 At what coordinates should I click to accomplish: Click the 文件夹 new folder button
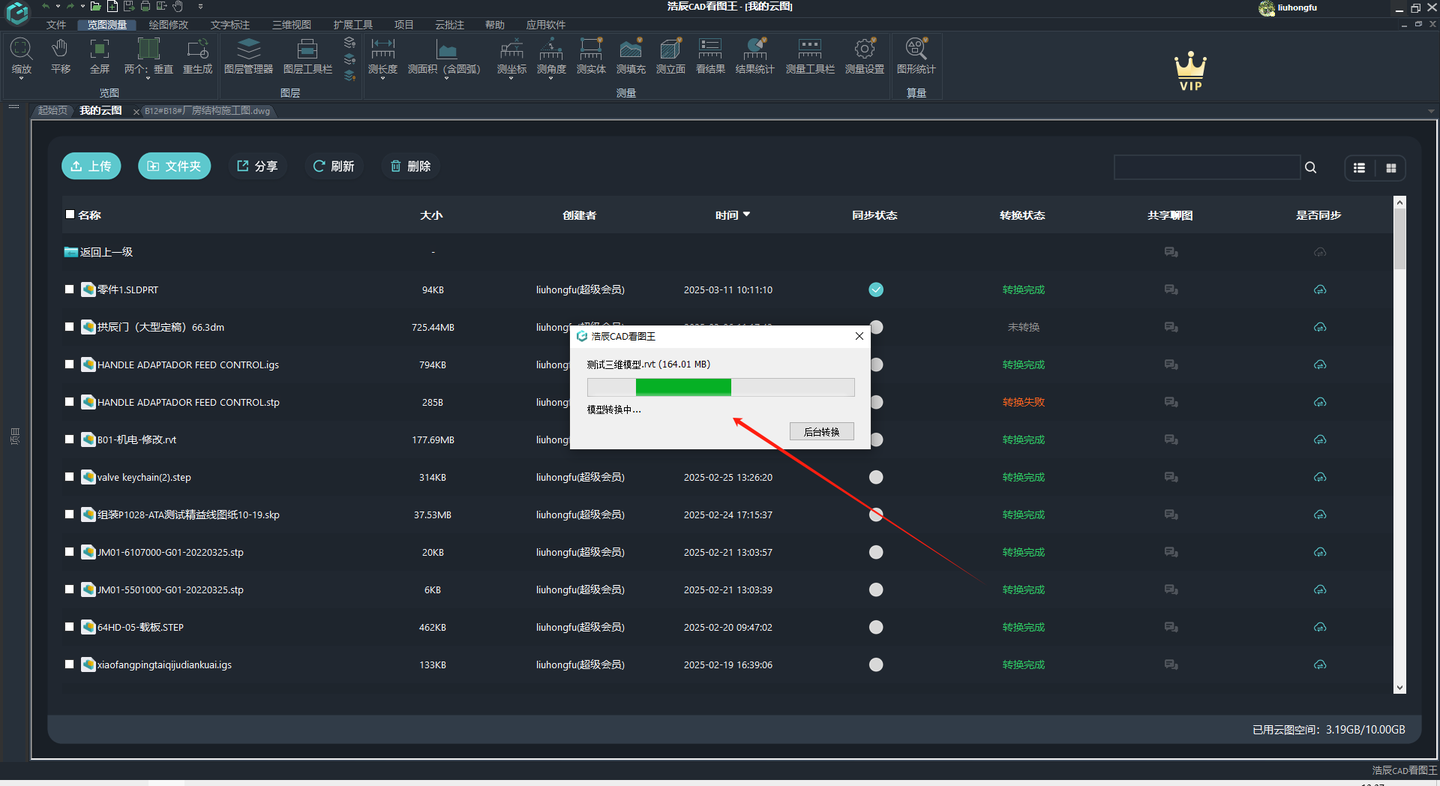pos(174,166)
